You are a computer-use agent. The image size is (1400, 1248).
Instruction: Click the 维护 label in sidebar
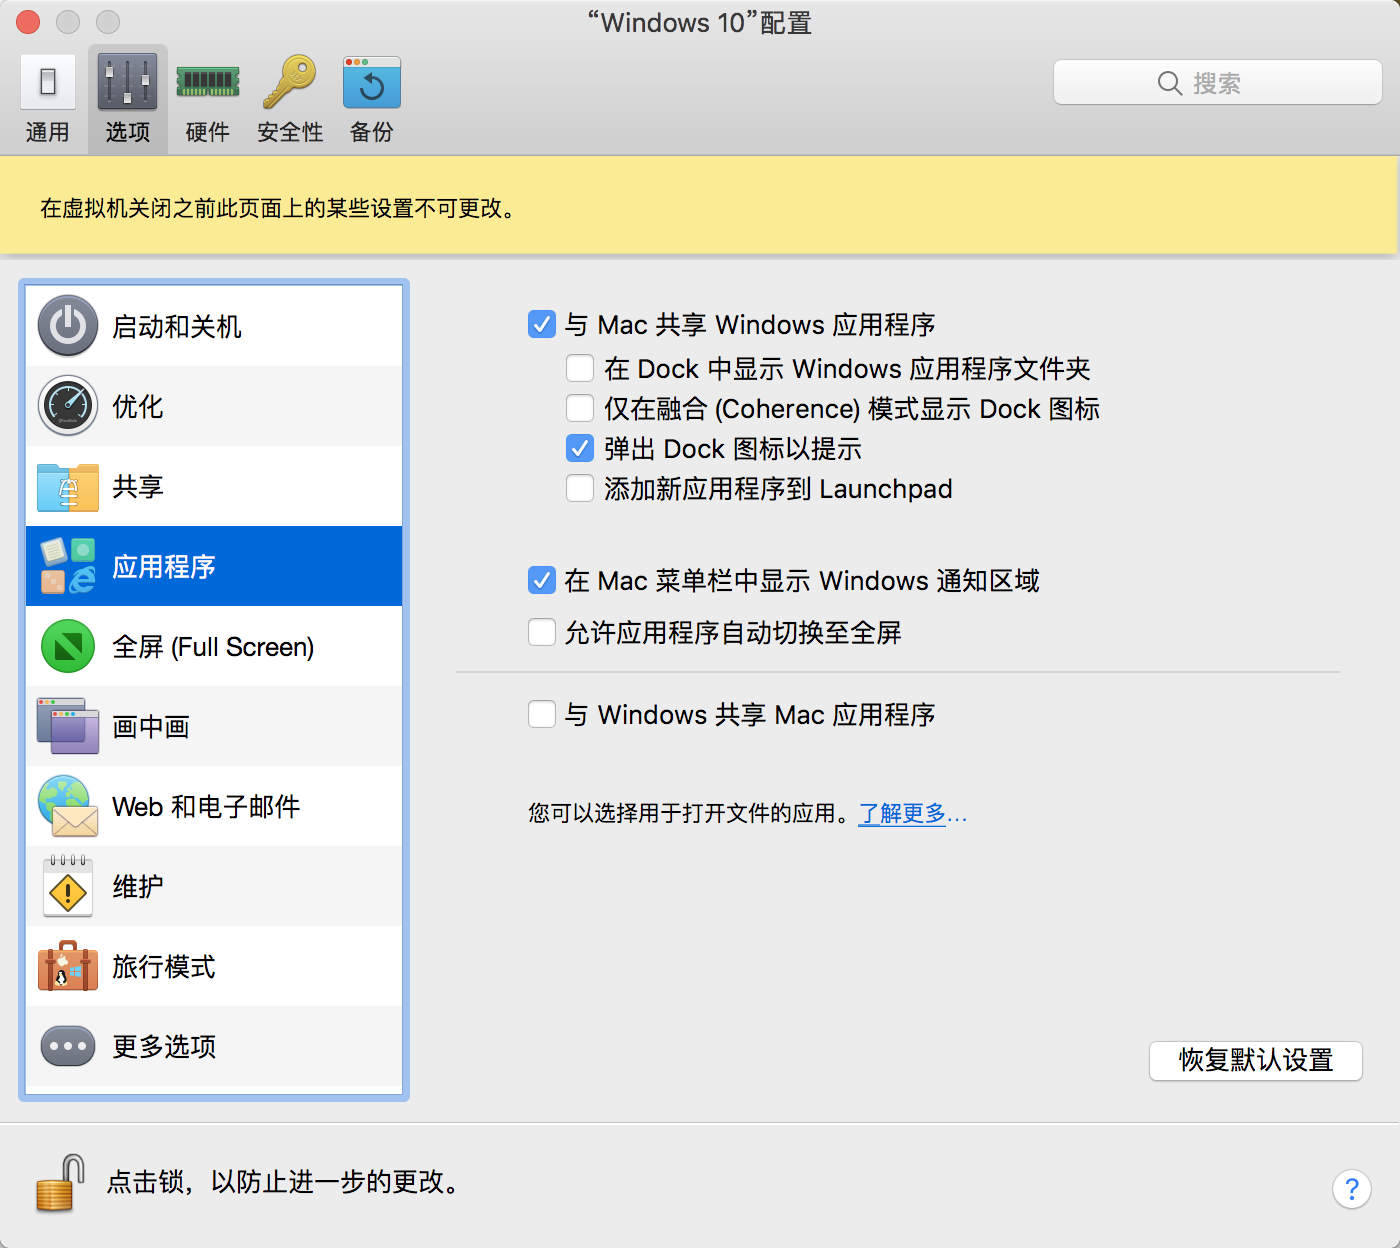138,886
